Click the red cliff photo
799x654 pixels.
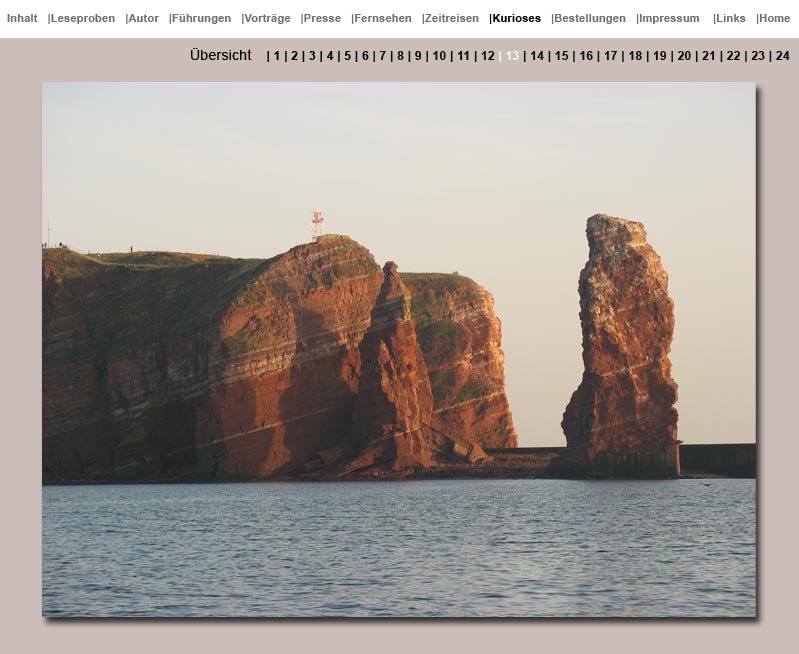399,349
